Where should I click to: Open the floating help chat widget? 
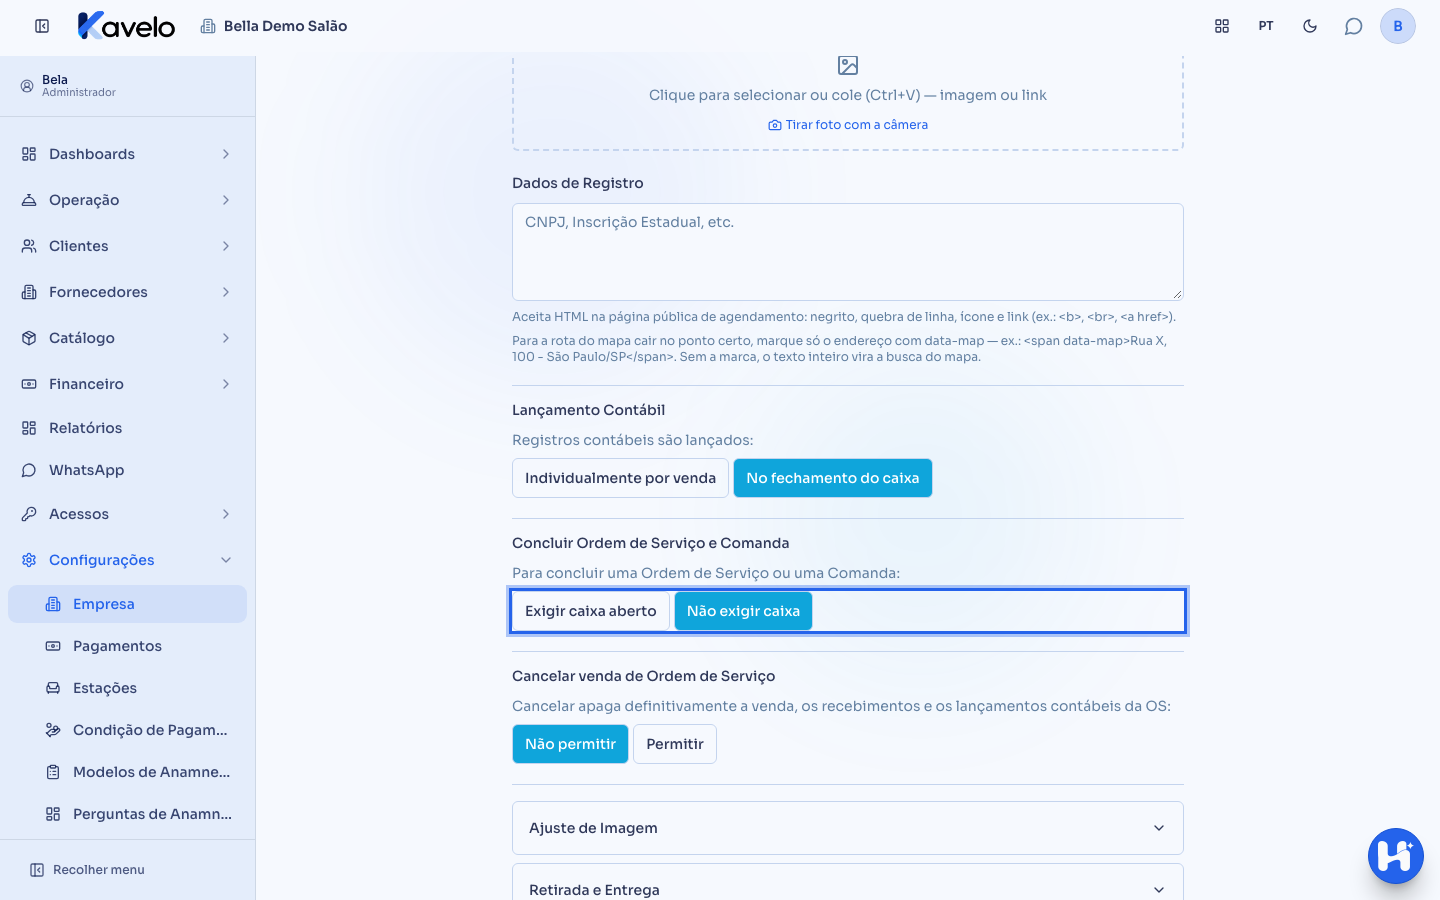(1396, 856)
